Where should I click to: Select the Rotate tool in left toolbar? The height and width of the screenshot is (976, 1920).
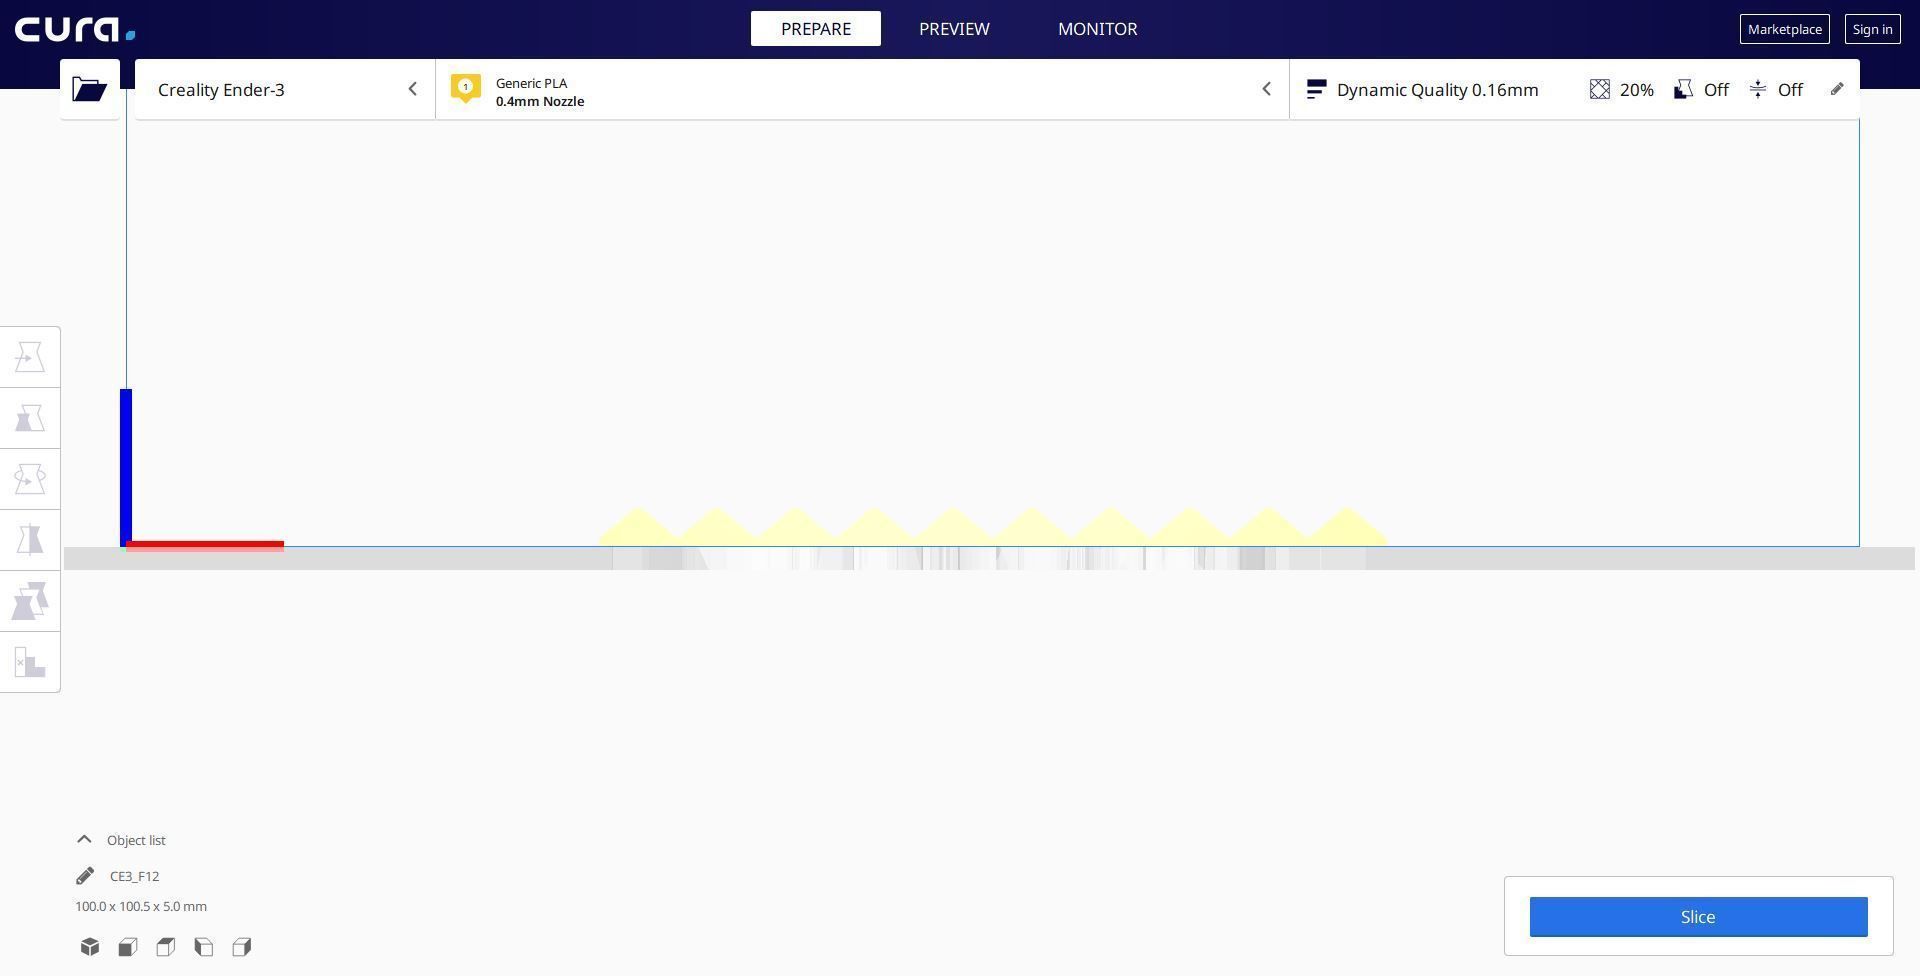tap(30, 479)
